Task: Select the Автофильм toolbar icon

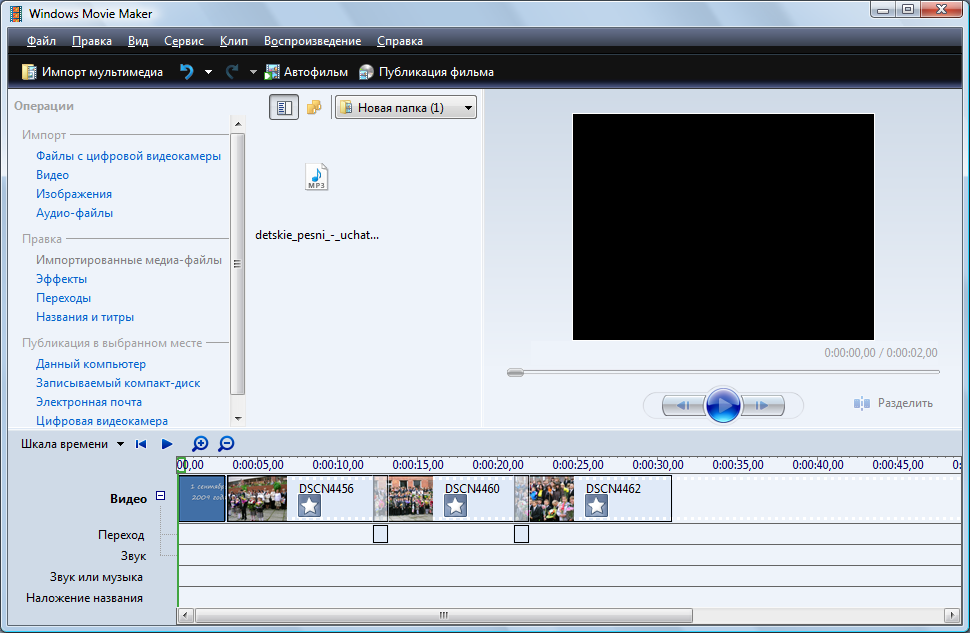Action: [271, 71]
